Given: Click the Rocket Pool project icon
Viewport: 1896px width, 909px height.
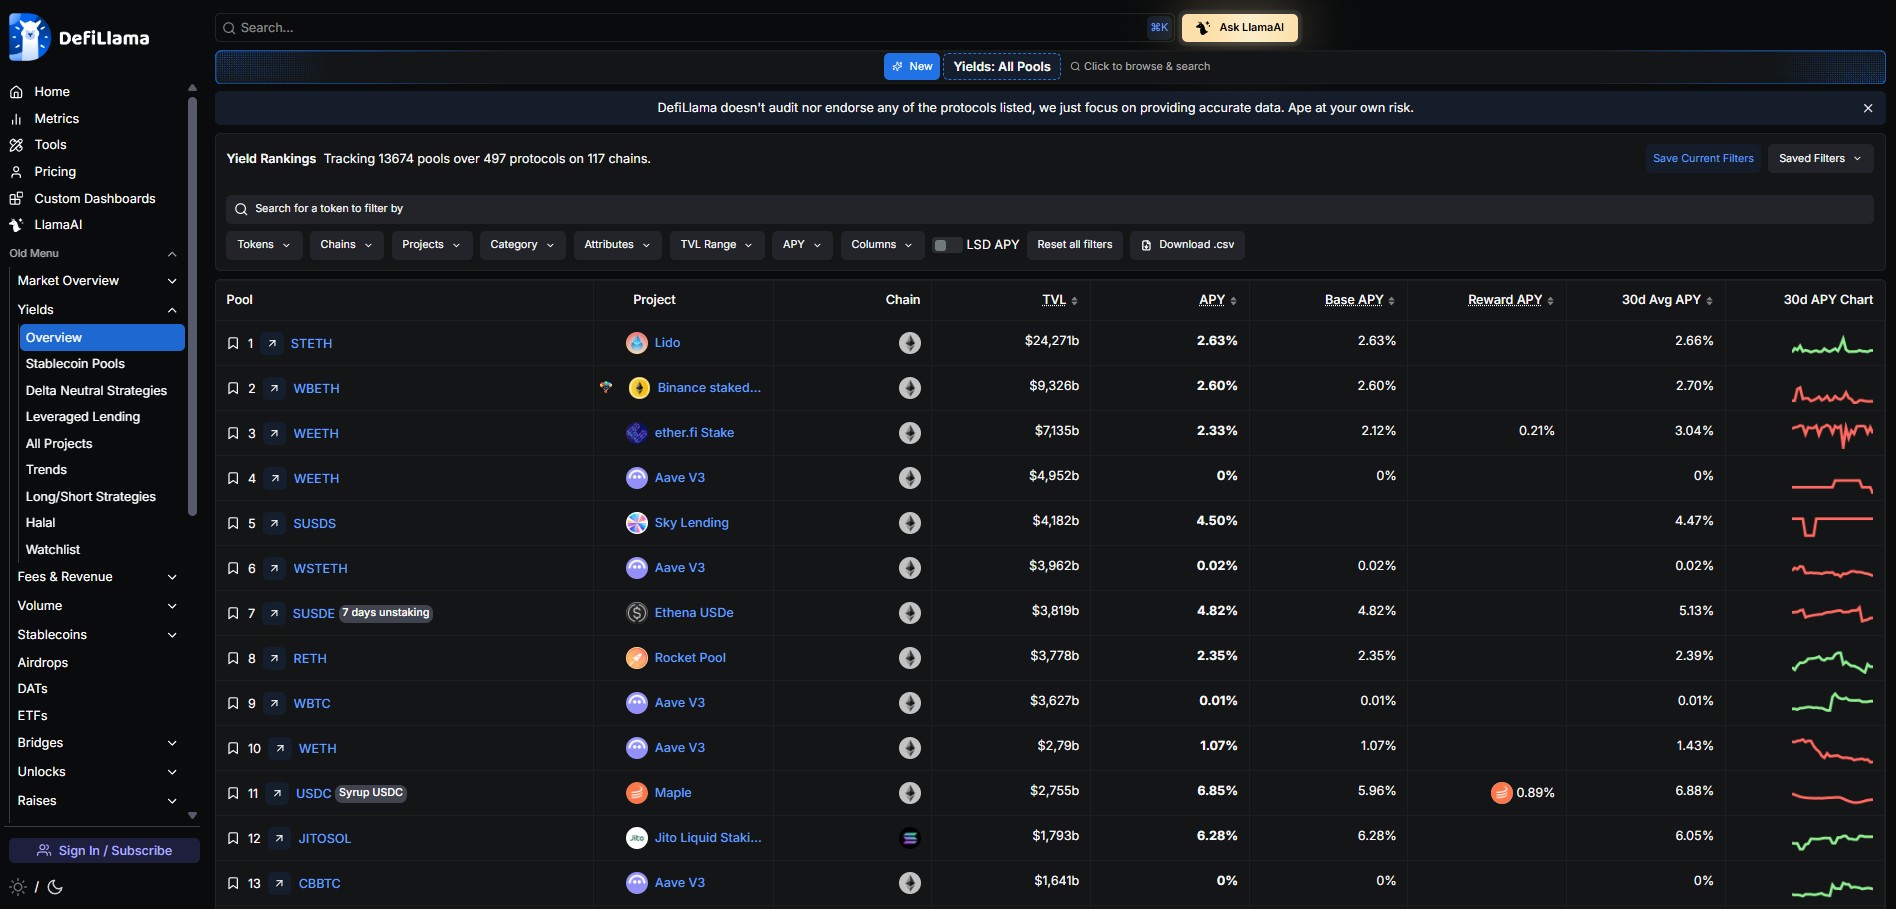Looking at the screenshot, I should 637,658.
